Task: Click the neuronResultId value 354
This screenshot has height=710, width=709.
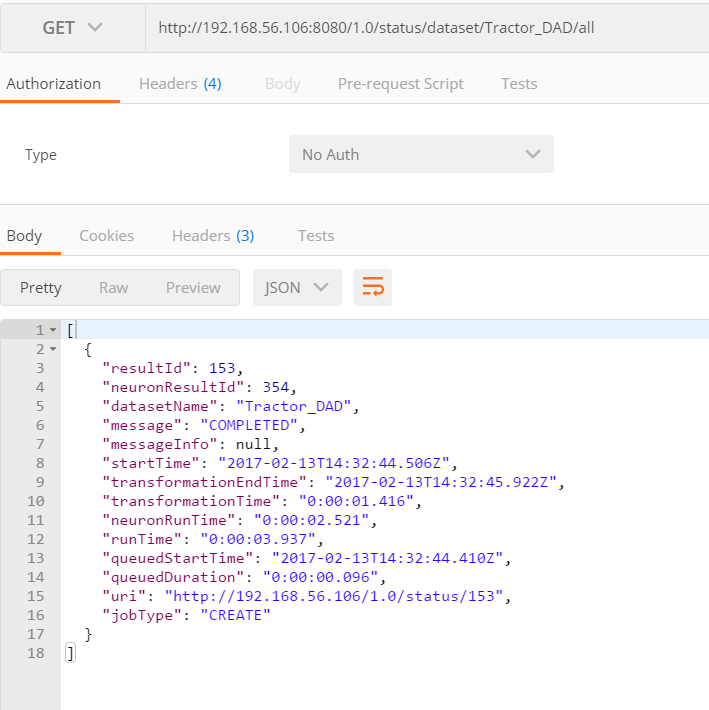Action: coord(276,387)
